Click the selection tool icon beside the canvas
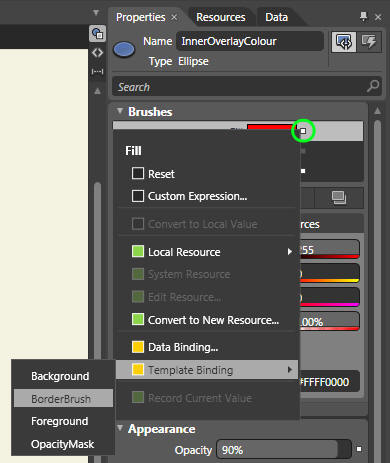 [x=97, y=33]
